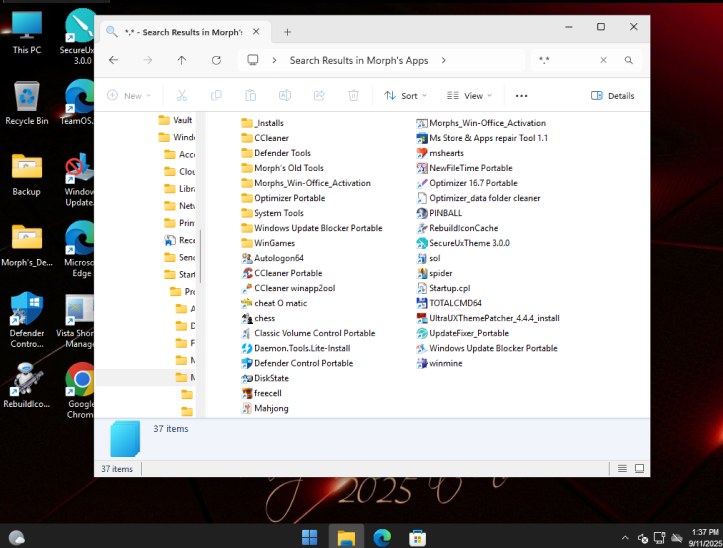Select the Vault folder in navigation pane
The image size is (723, 548).
175,120
